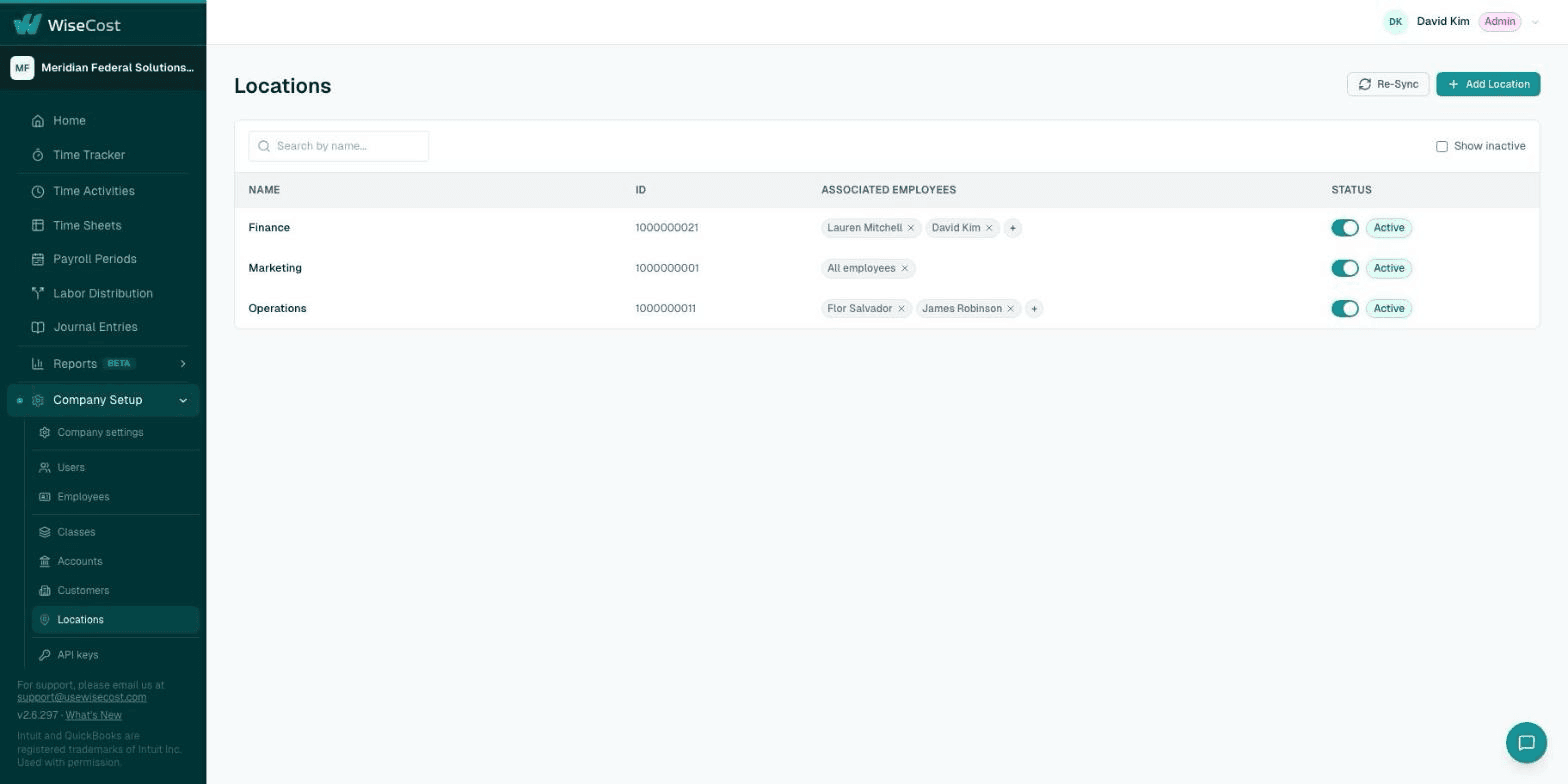This screenshot has width=1568, height=784.
Task: Select the Operations location name
Action: click(x=277, y=309)
